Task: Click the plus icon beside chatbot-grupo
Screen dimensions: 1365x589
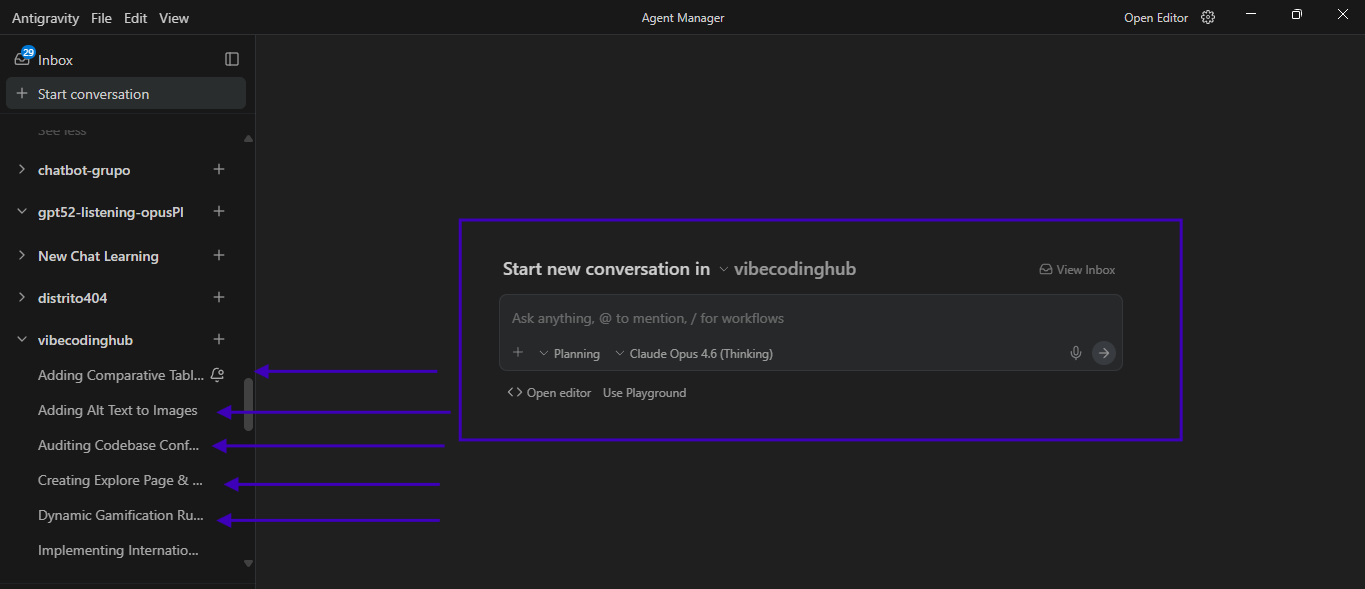Action: click(219, 170)
